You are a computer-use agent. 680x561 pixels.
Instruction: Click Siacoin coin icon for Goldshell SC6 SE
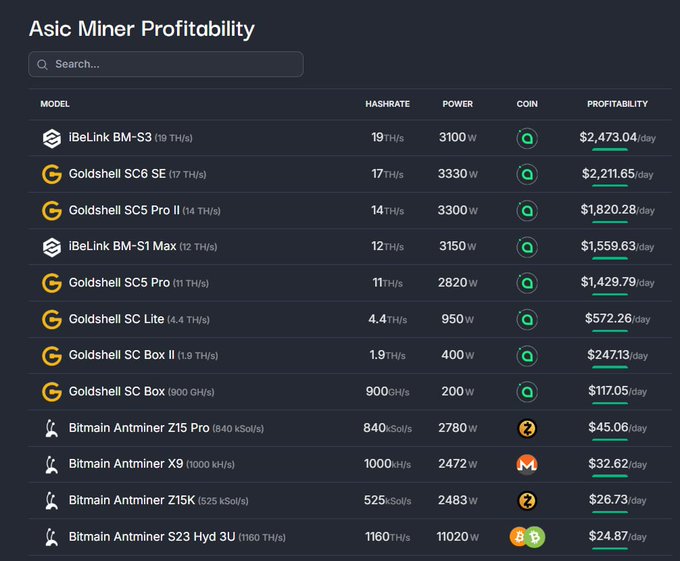[527, 174]
